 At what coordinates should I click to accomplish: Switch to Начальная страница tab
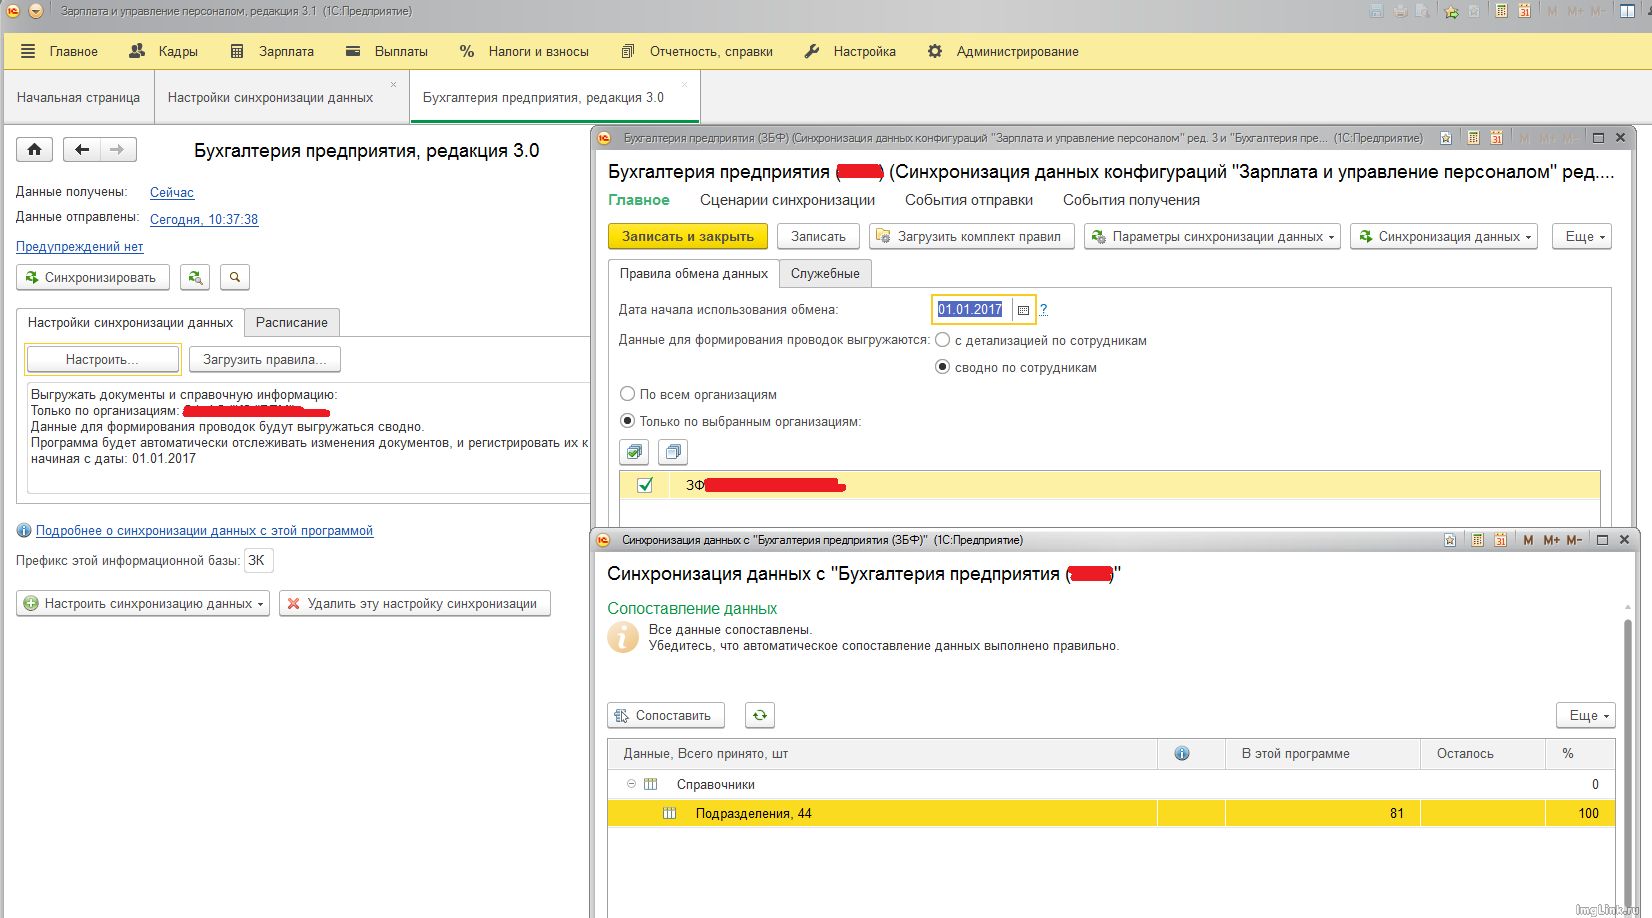click(78, 97)
